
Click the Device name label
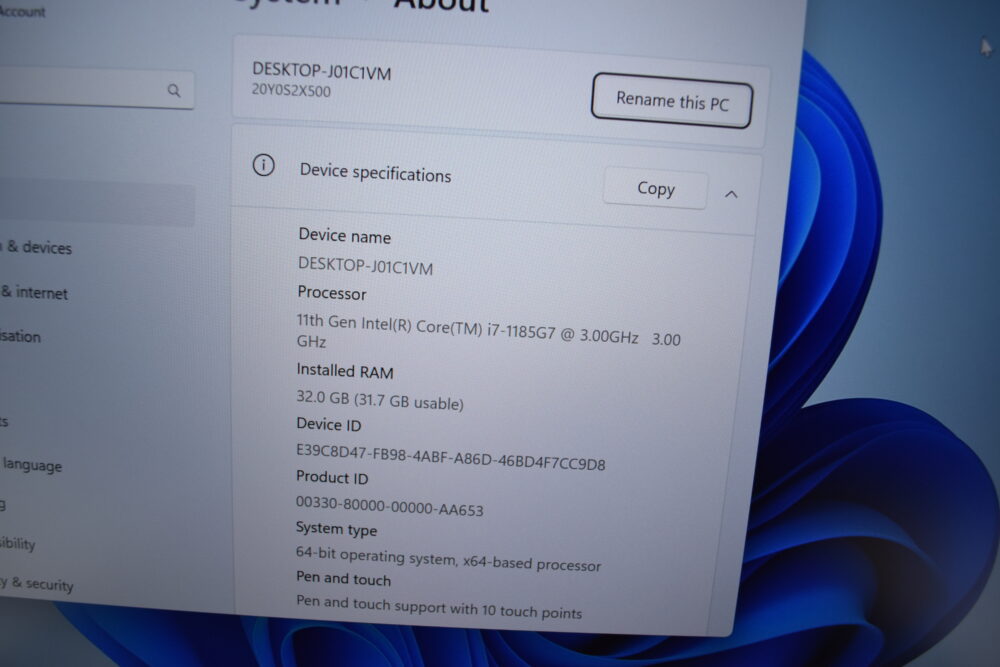(x=344, y=235)
